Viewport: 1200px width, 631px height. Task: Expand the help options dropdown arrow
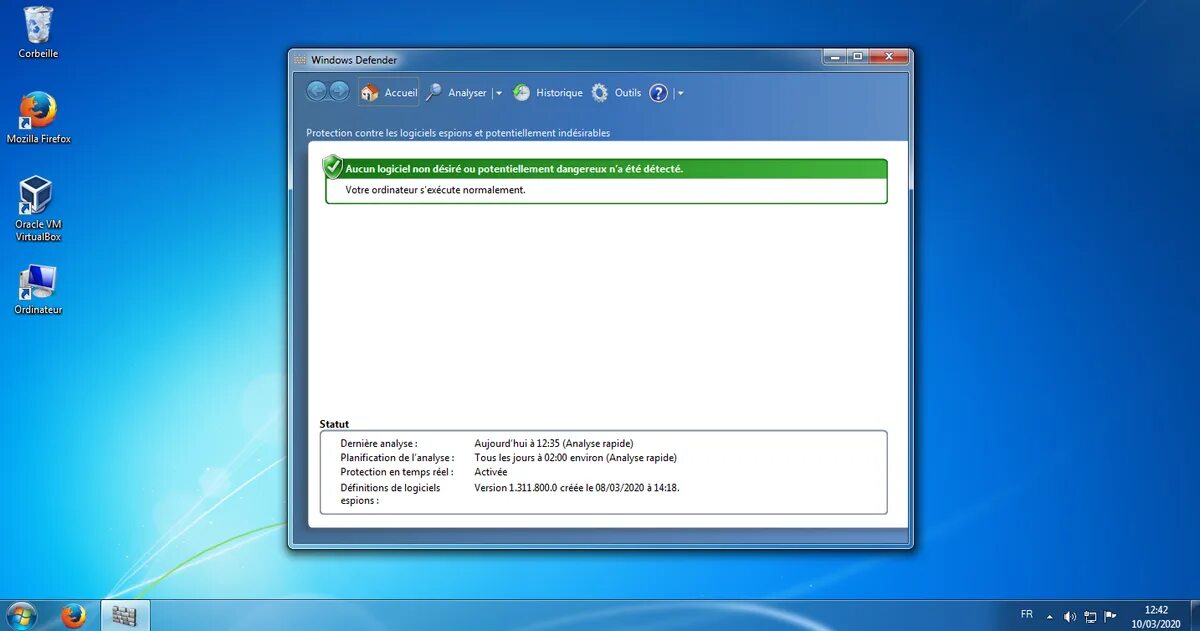[680, 93]
